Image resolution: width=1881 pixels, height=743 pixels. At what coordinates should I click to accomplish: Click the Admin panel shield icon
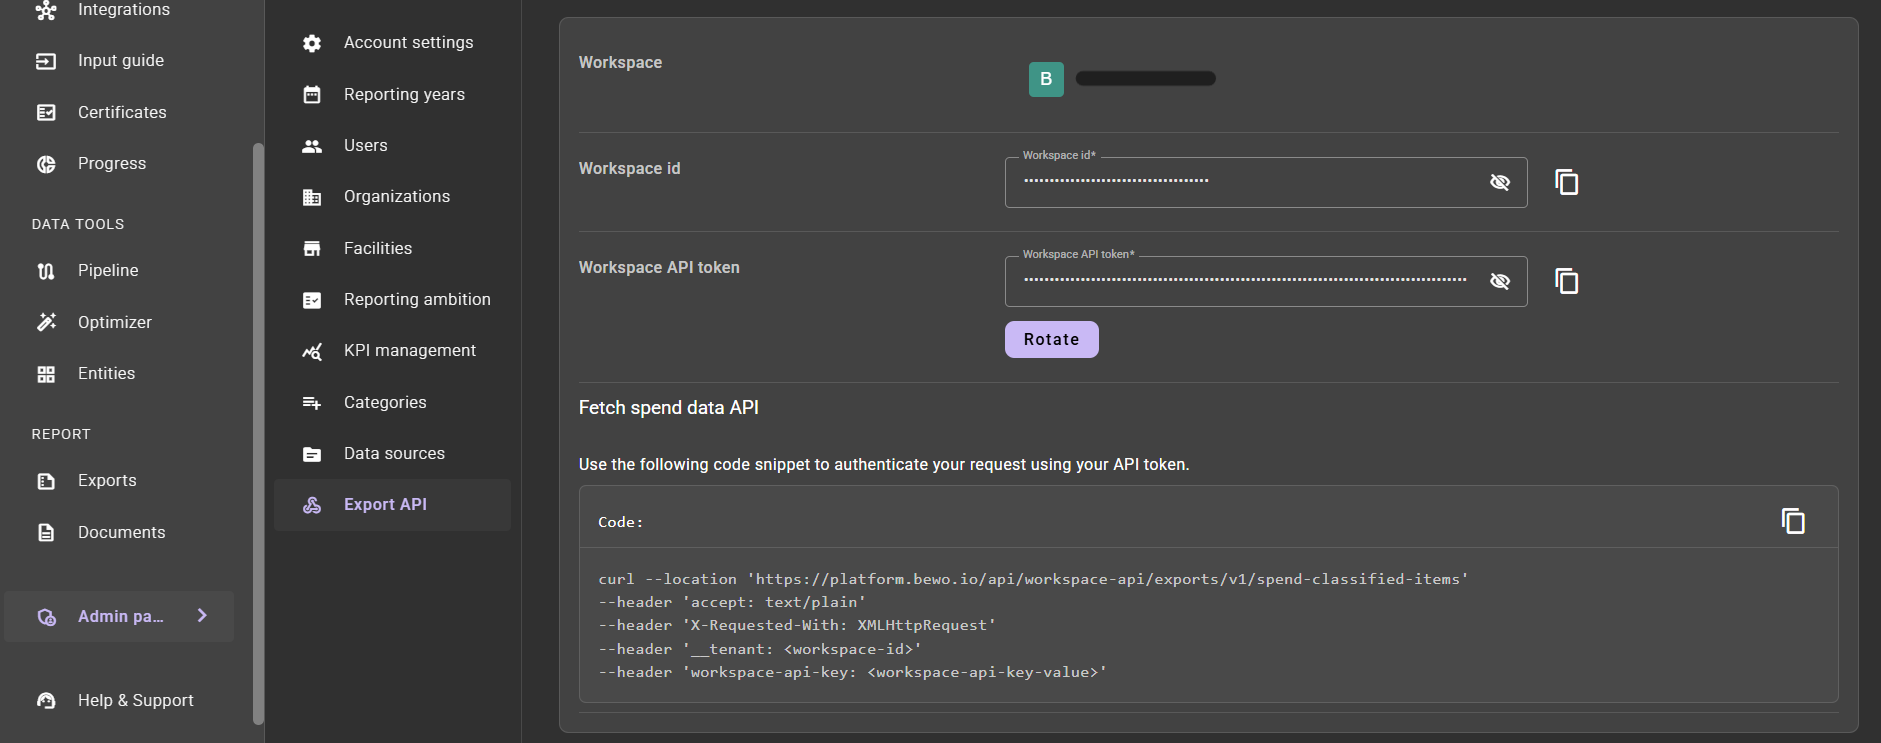(46, 617)
